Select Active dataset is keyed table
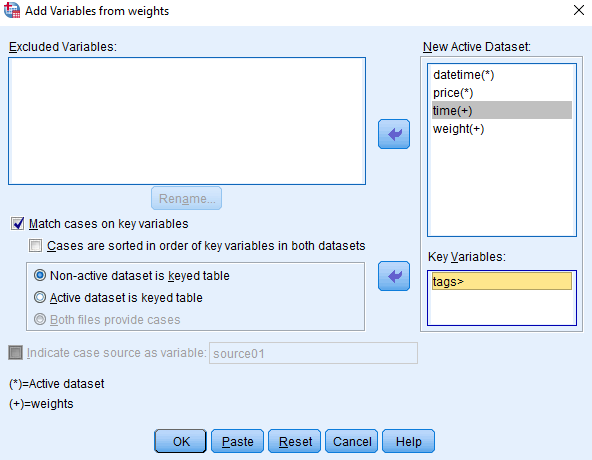The image size is (592, 460). pyautogui.click(x=40, y=297)
